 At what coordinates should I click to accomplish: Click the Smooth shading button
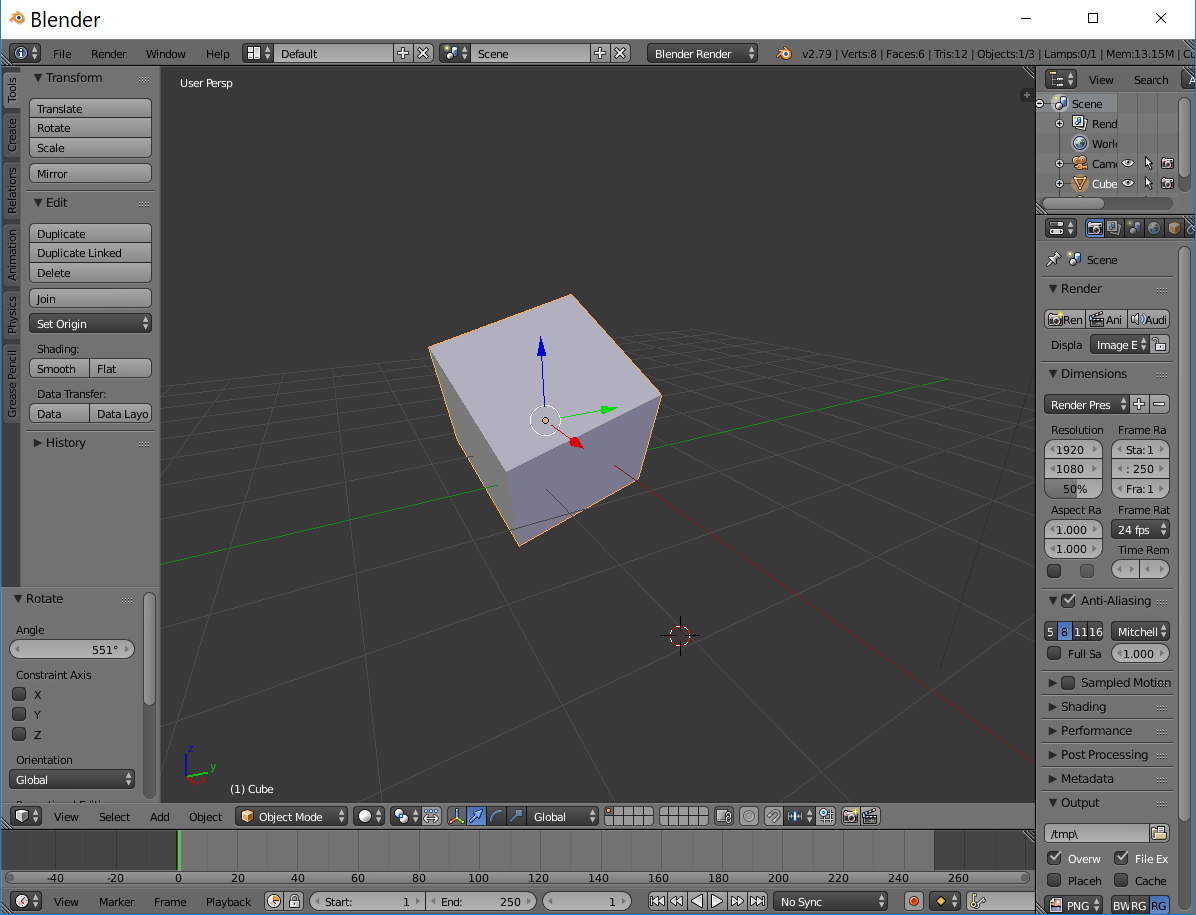[x=59, y=368]
